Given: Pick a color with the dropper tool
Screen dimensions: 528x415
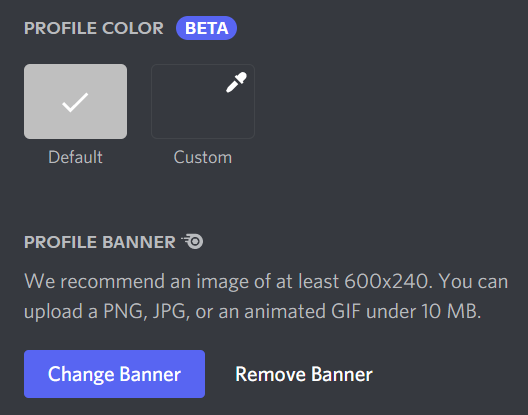Looking at the screenshot, I should 236,82.
